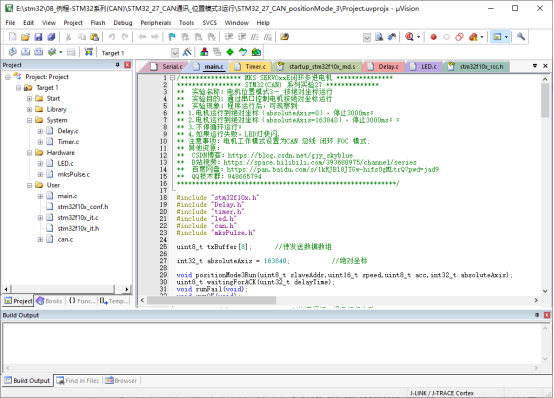The image size is (554, 398).
Task: Toggle auto-hide pin on the Build Output panel
Action: 537,315
